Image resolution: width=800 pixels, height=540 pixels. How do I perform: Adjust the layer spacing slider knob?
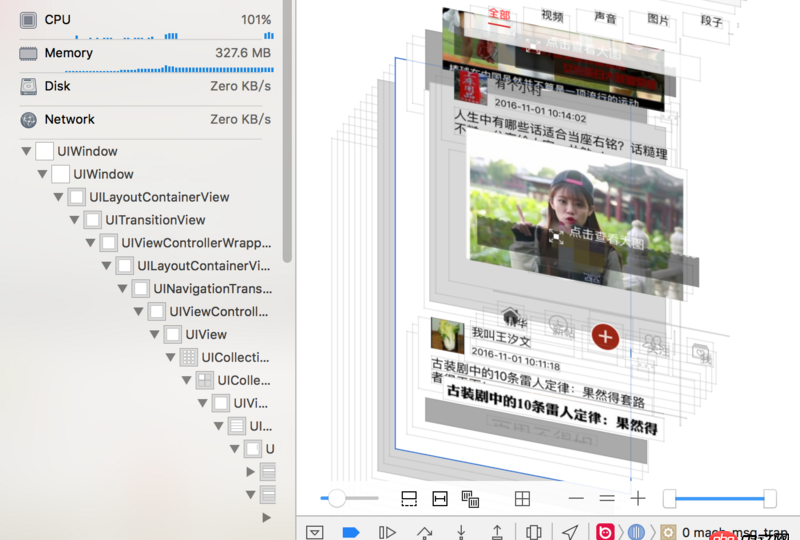(337, 498)
